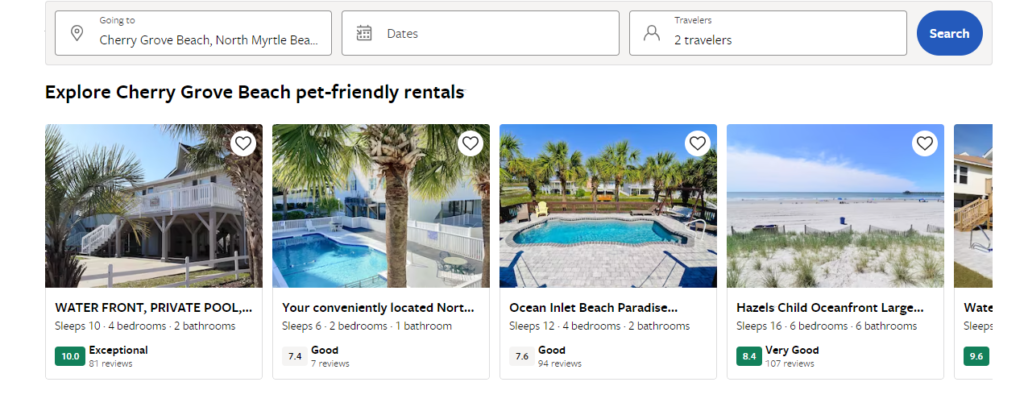Open WATER FRONT, PRIVATE POOL listing title
The image size is (1024, 407).
tap(153, 308)
